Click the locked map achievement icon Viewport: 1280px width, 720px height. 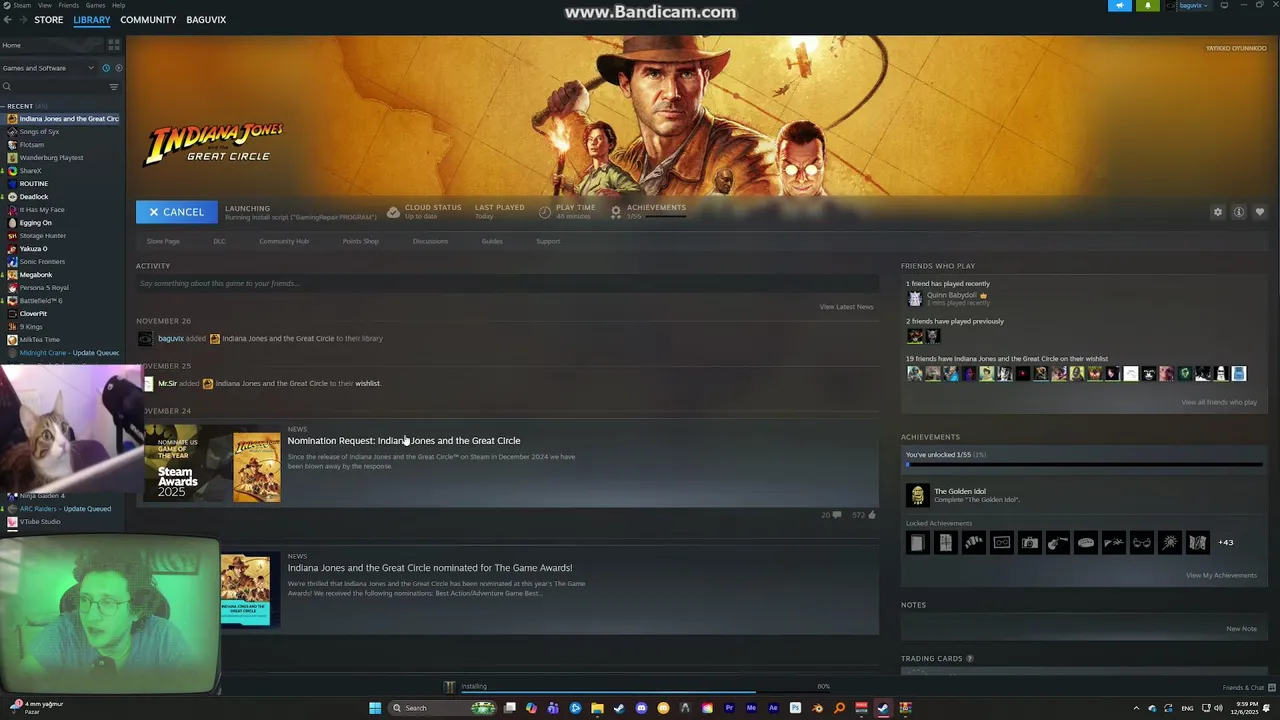pos(1197,543)
